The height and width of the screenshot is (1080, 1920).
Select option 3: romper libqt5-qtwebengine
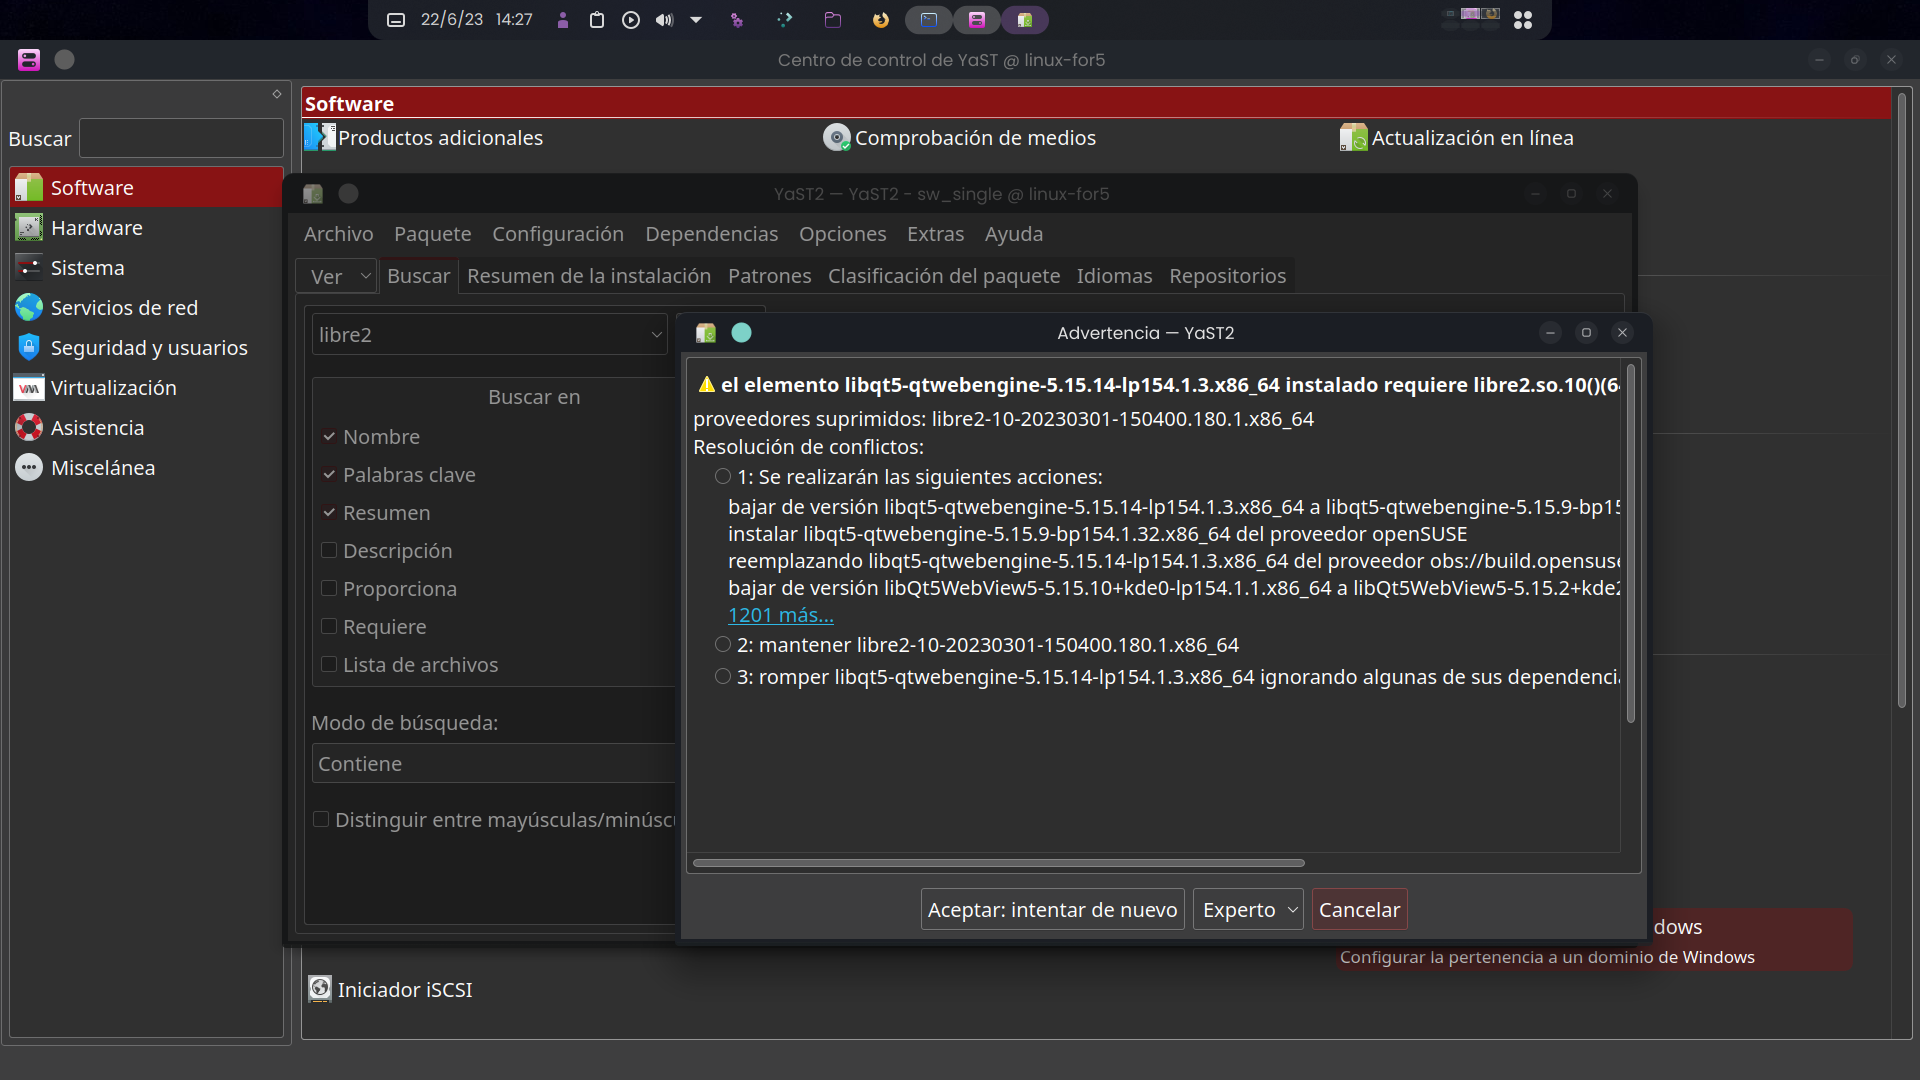click(x=723, y=677)
